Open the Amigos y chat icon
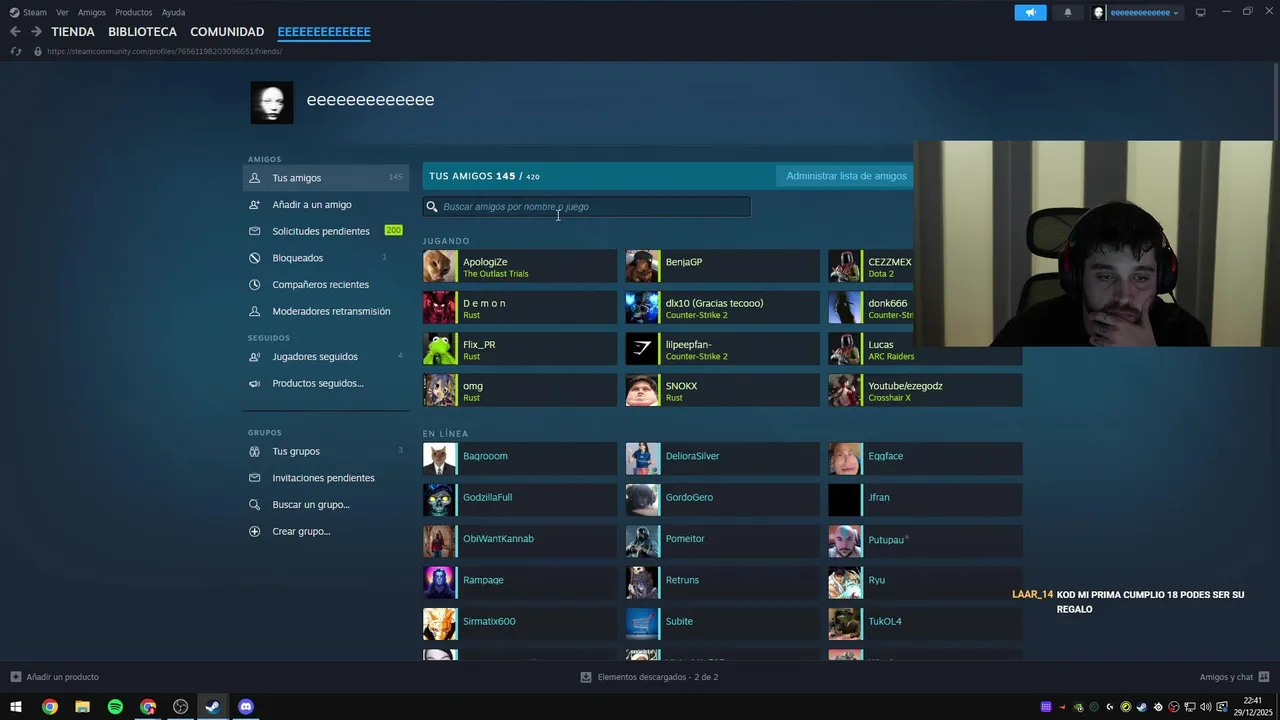The height and width of the screenshot is (720, 1280). pyautogui.click(x=1264, y=677)
